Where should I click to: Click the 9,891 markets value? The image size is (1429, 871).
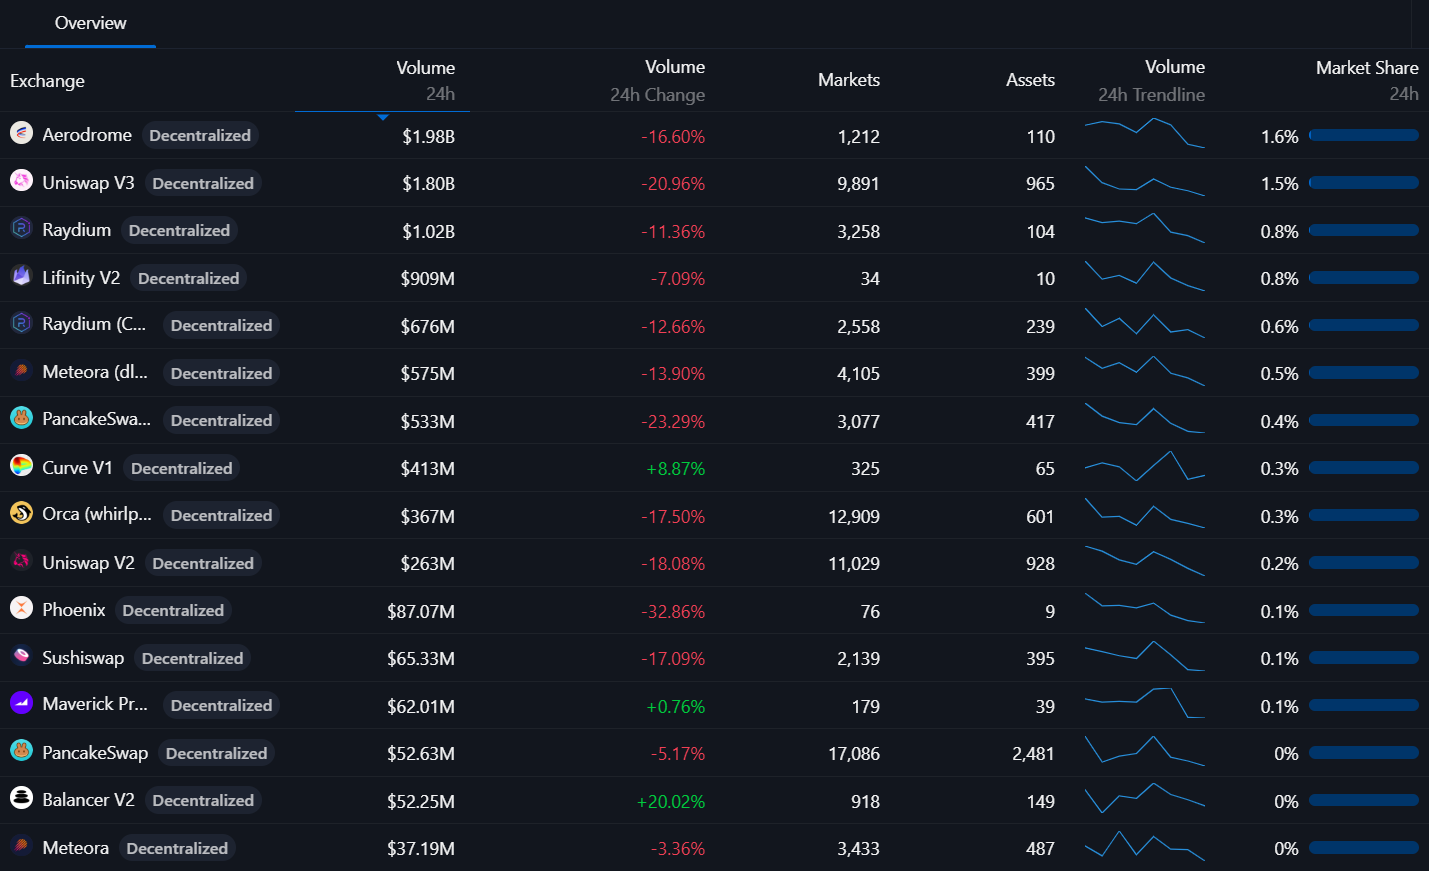pos(858,184)
